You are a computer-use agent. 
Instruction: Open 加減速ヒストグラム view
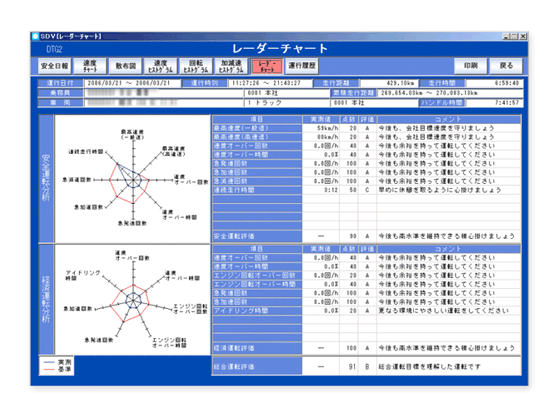coord(231,66)
